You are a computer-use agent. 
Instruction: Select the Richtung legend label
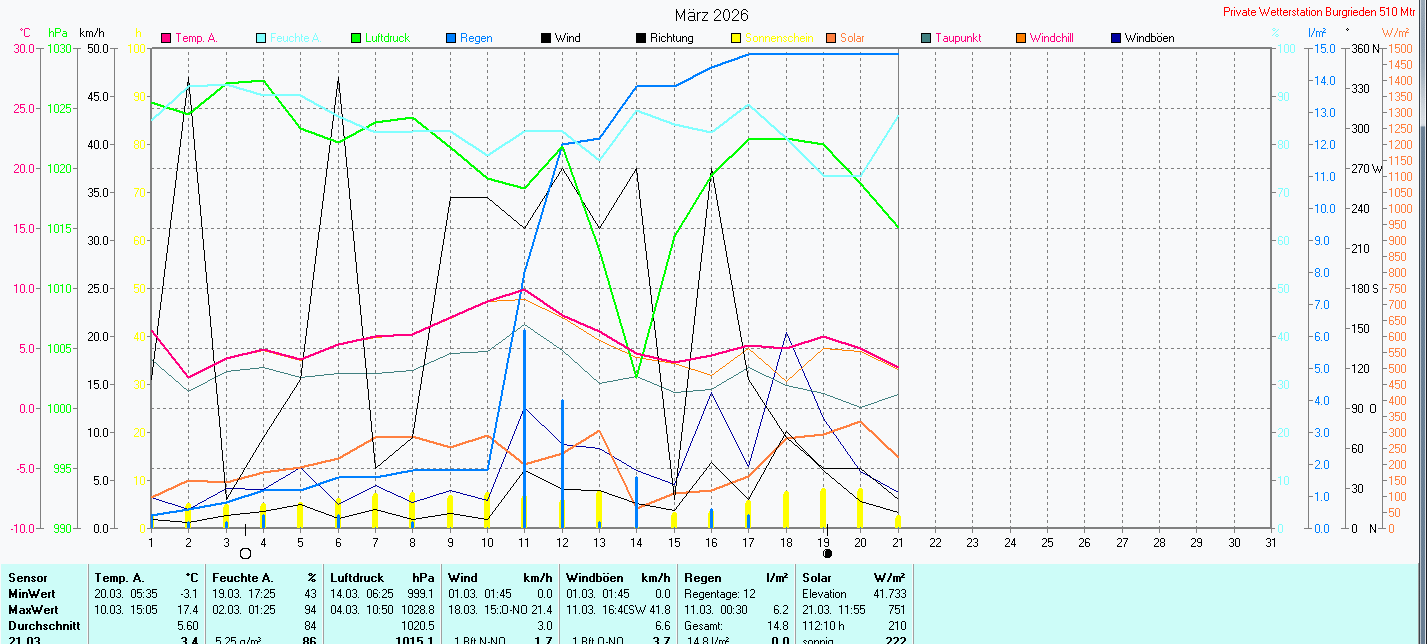click(671, 38)
